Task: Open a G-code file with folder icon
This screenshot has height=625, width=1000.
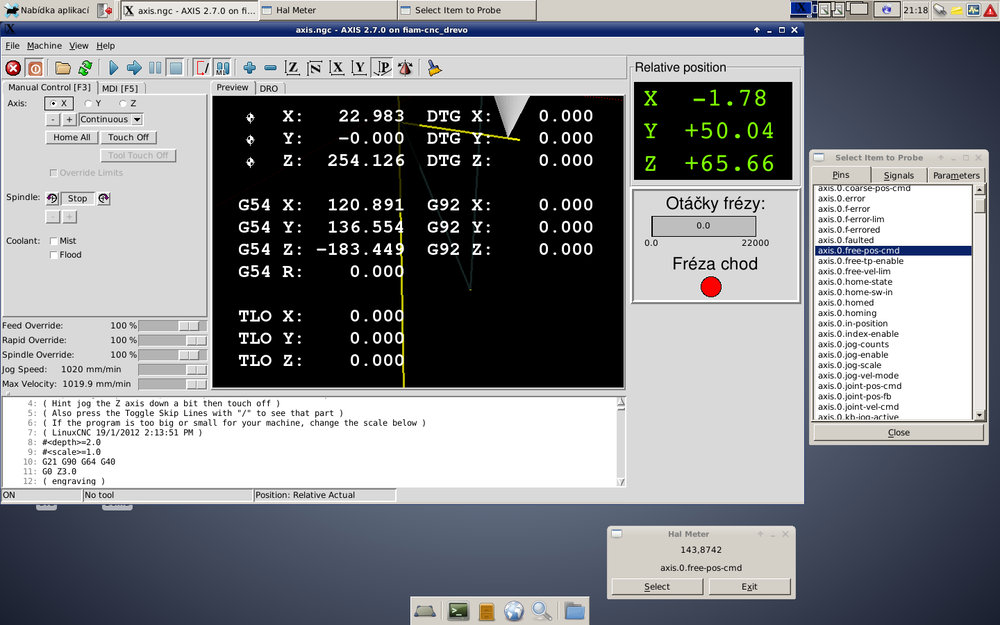Action: (x=63, y=68)
